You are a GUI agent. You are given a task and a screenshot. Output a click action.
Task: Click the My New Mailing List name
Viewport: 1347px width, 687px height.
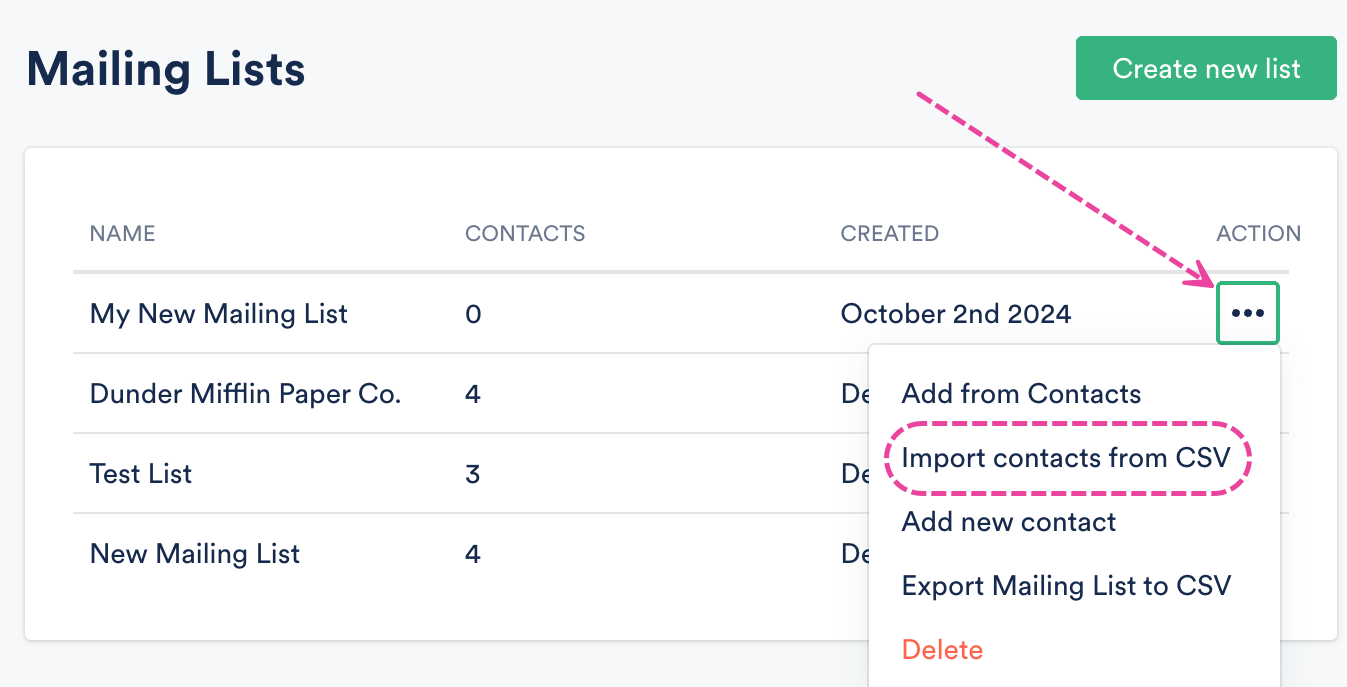point(219,314)
